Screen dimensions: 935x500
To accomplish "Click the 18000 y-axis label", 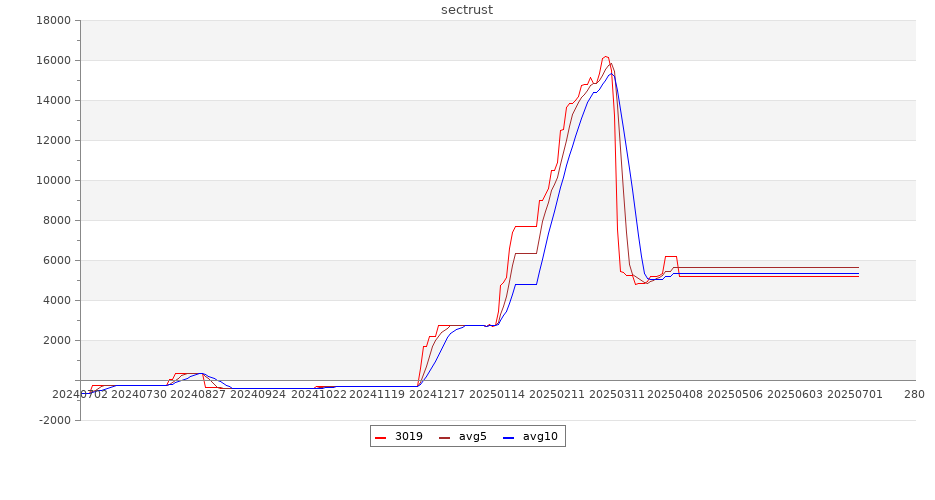I will click(53, 21).
